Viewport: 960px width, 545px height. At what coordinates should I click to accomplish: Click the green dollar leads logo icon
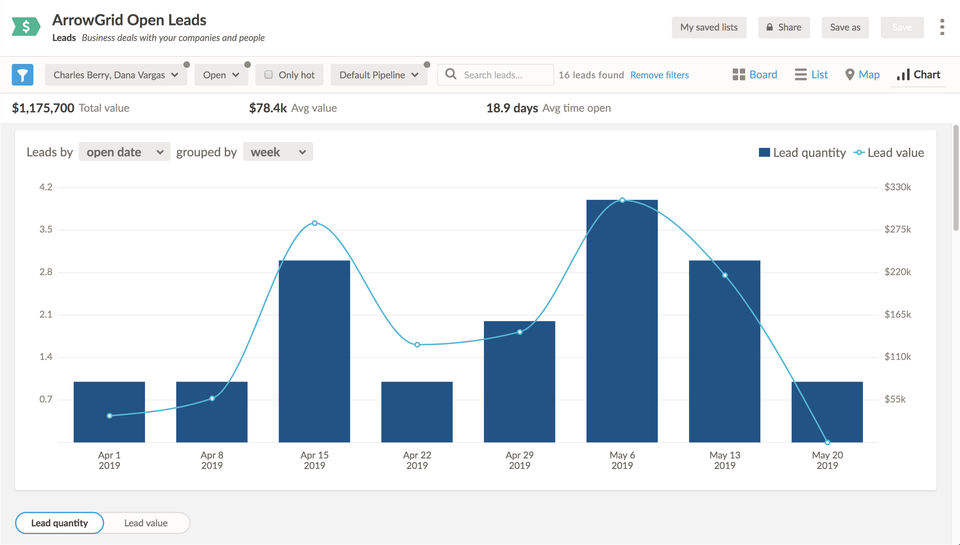tap(26, 27)
